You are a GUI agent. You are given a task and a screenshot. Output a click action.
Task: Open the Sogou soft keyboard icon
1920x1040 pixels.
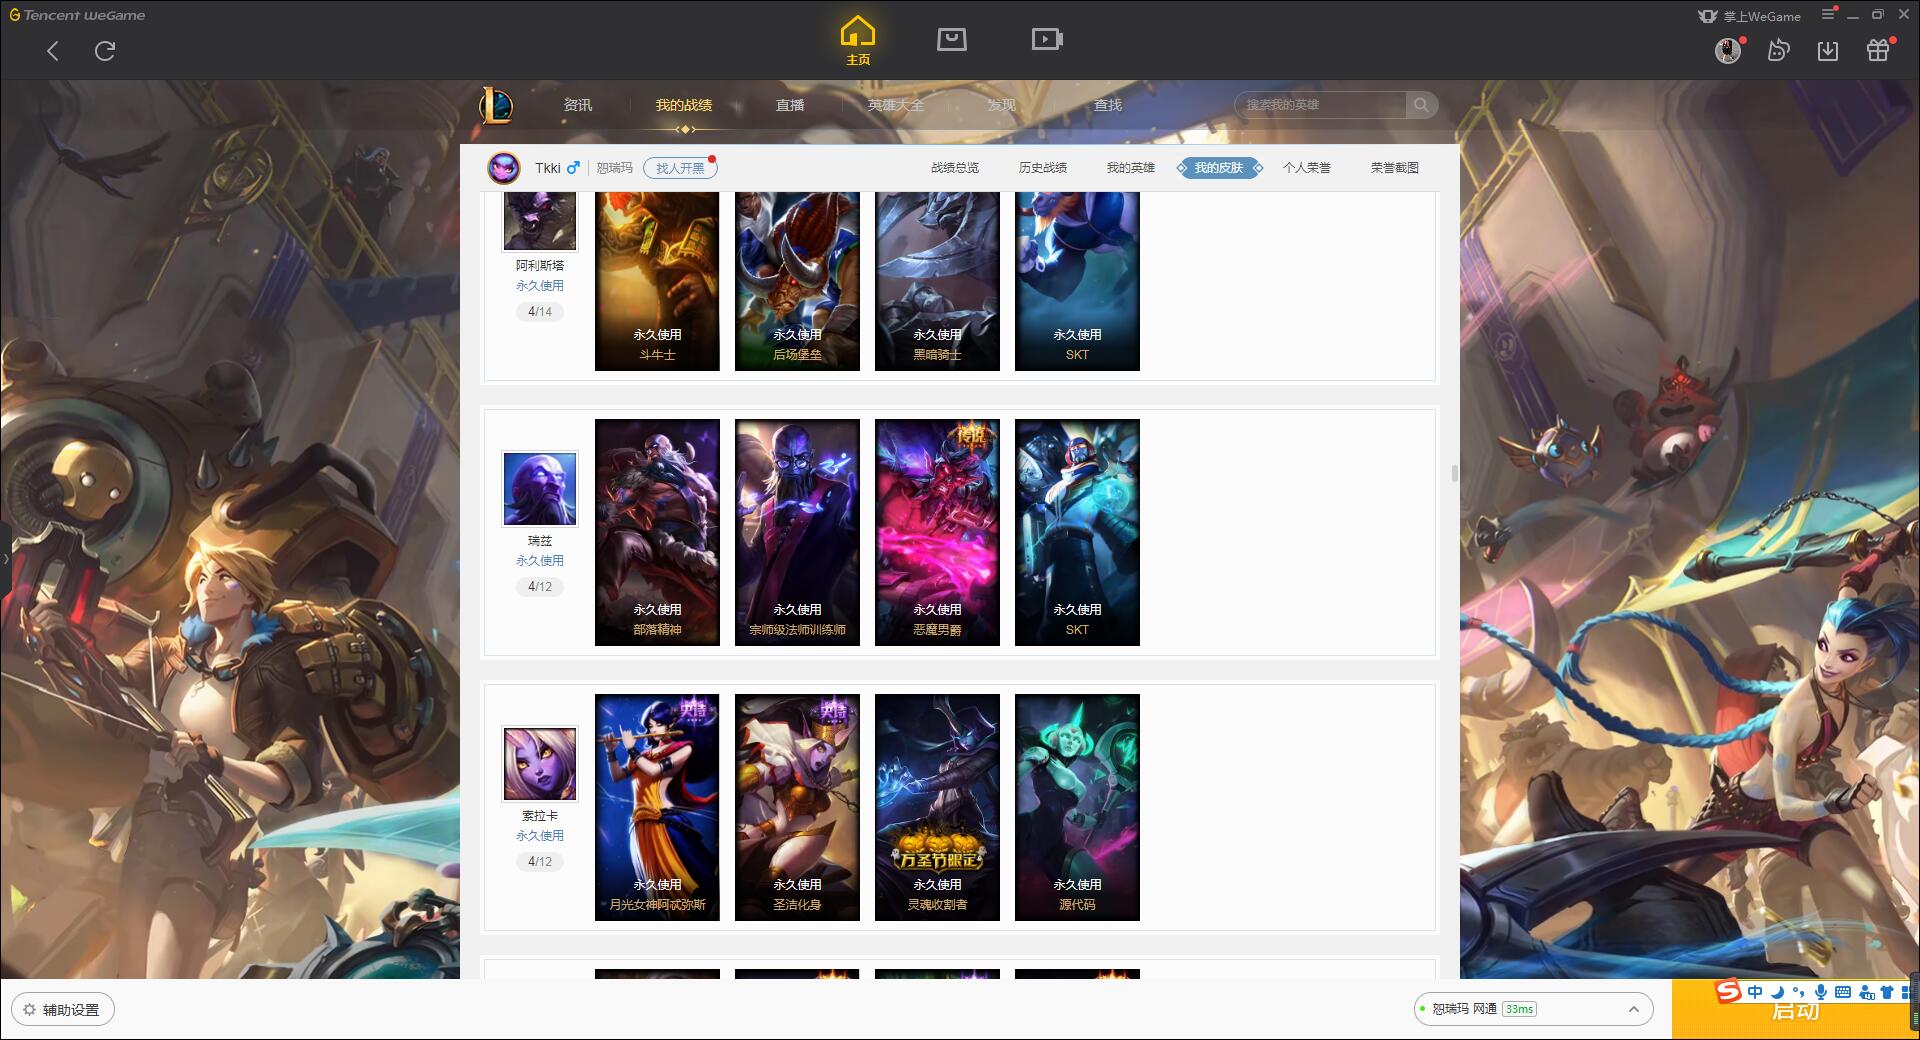(x=1843, y=992)
